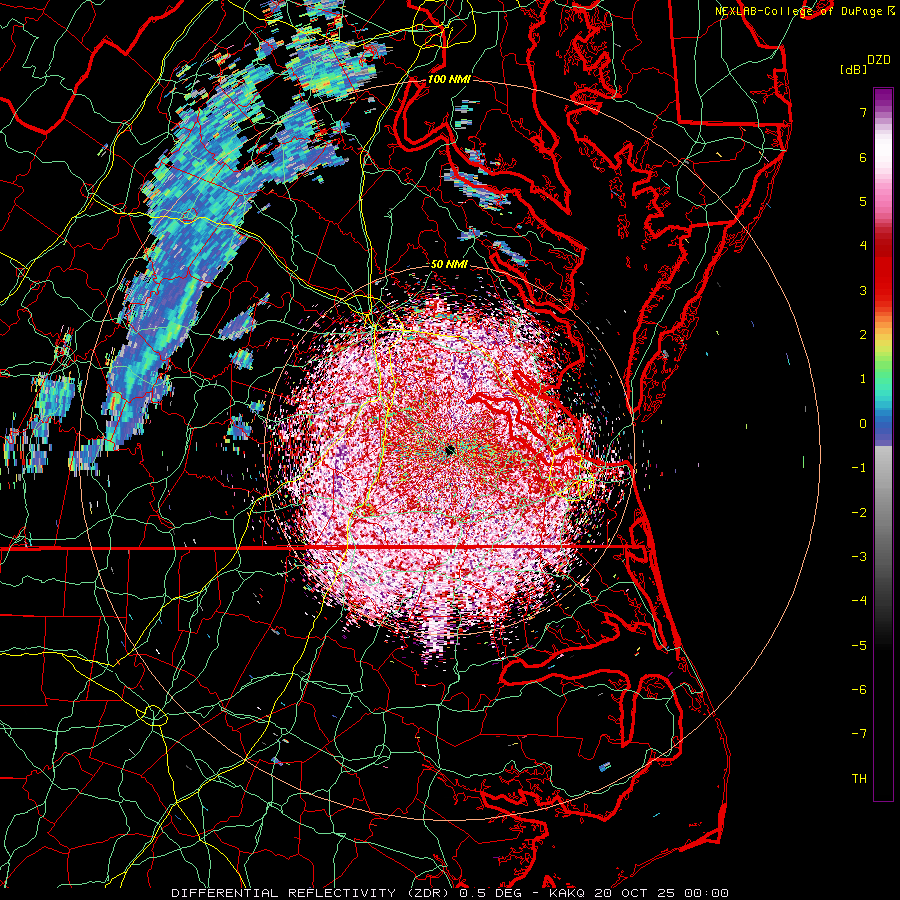Click the positive 2 scale value
The width and height of the screenshot is (900, 900).
click(x=863, y=335)
